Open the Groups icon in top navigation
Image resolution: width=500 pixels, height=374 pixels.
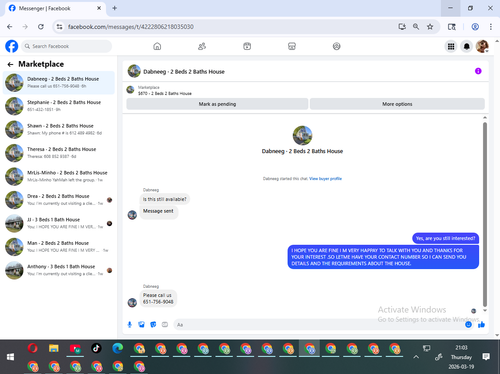337,46
